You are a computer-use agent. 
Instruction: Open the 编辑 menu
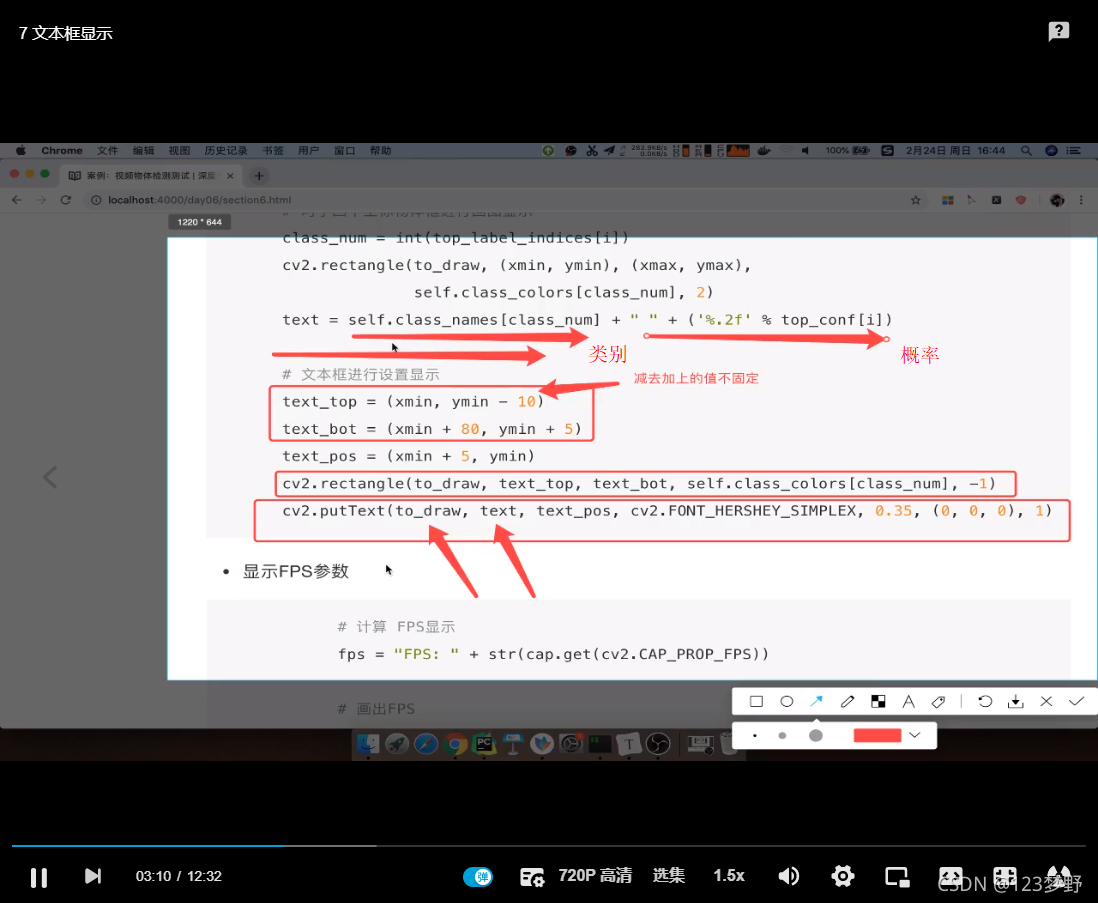[143, 150]
